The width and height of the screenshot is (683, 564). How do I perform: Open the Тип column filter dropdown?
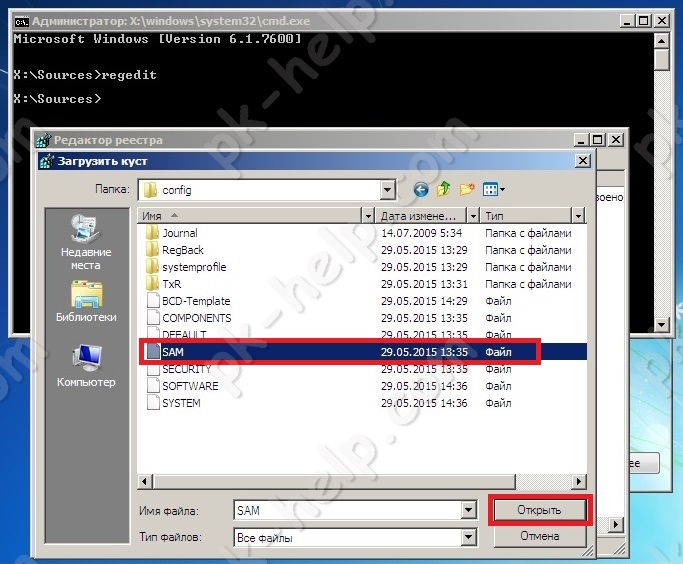578,216
